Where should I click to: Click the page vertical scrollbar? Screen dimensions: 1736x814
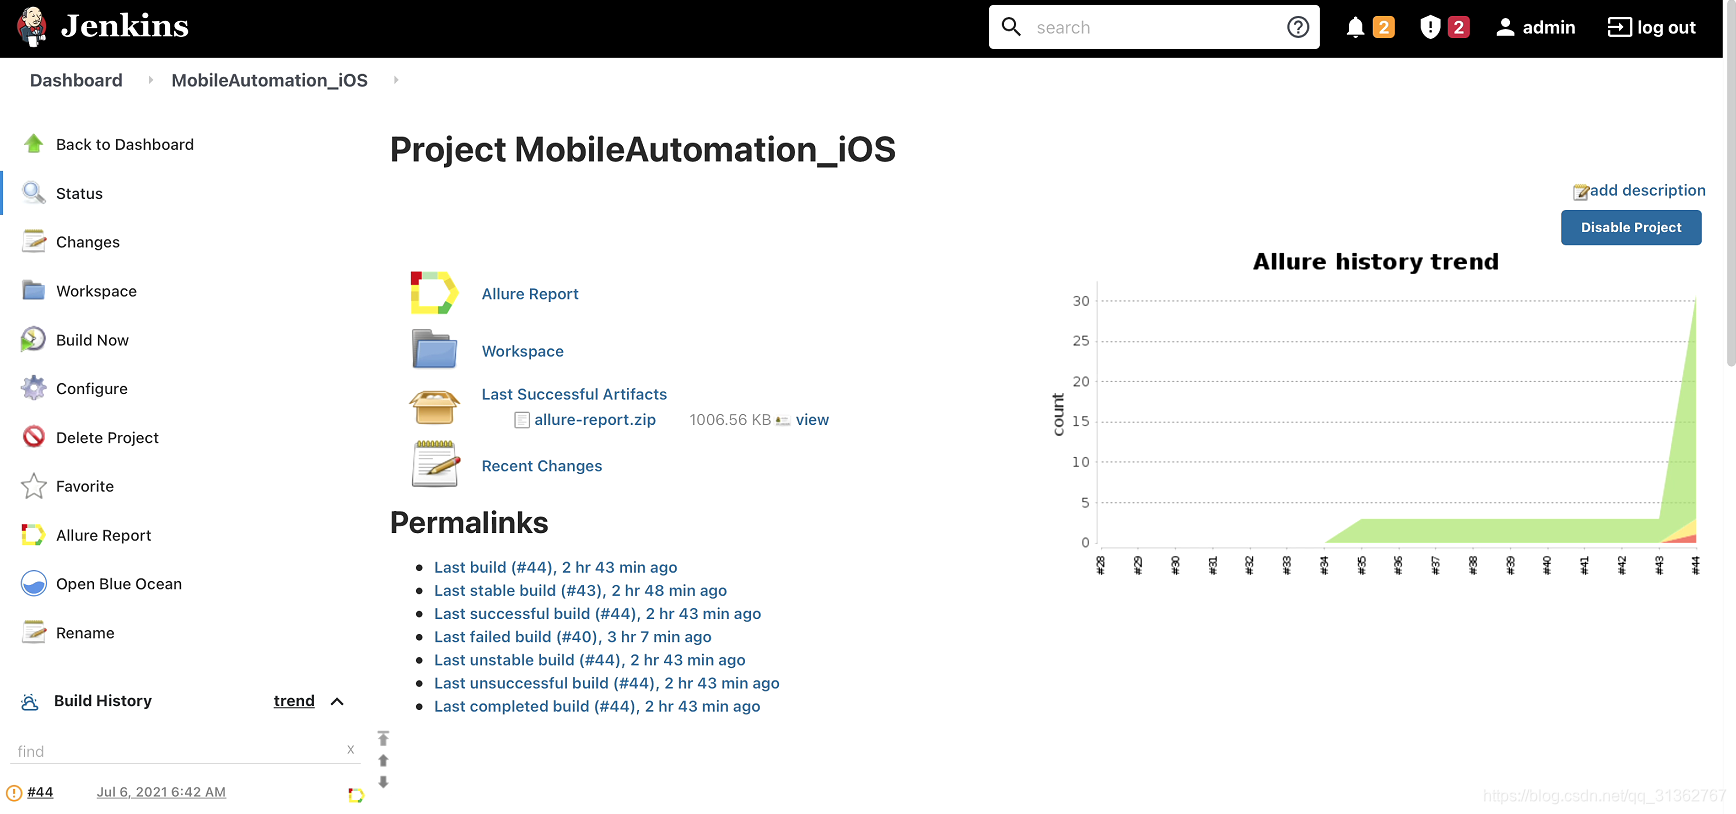[1730, 183]
